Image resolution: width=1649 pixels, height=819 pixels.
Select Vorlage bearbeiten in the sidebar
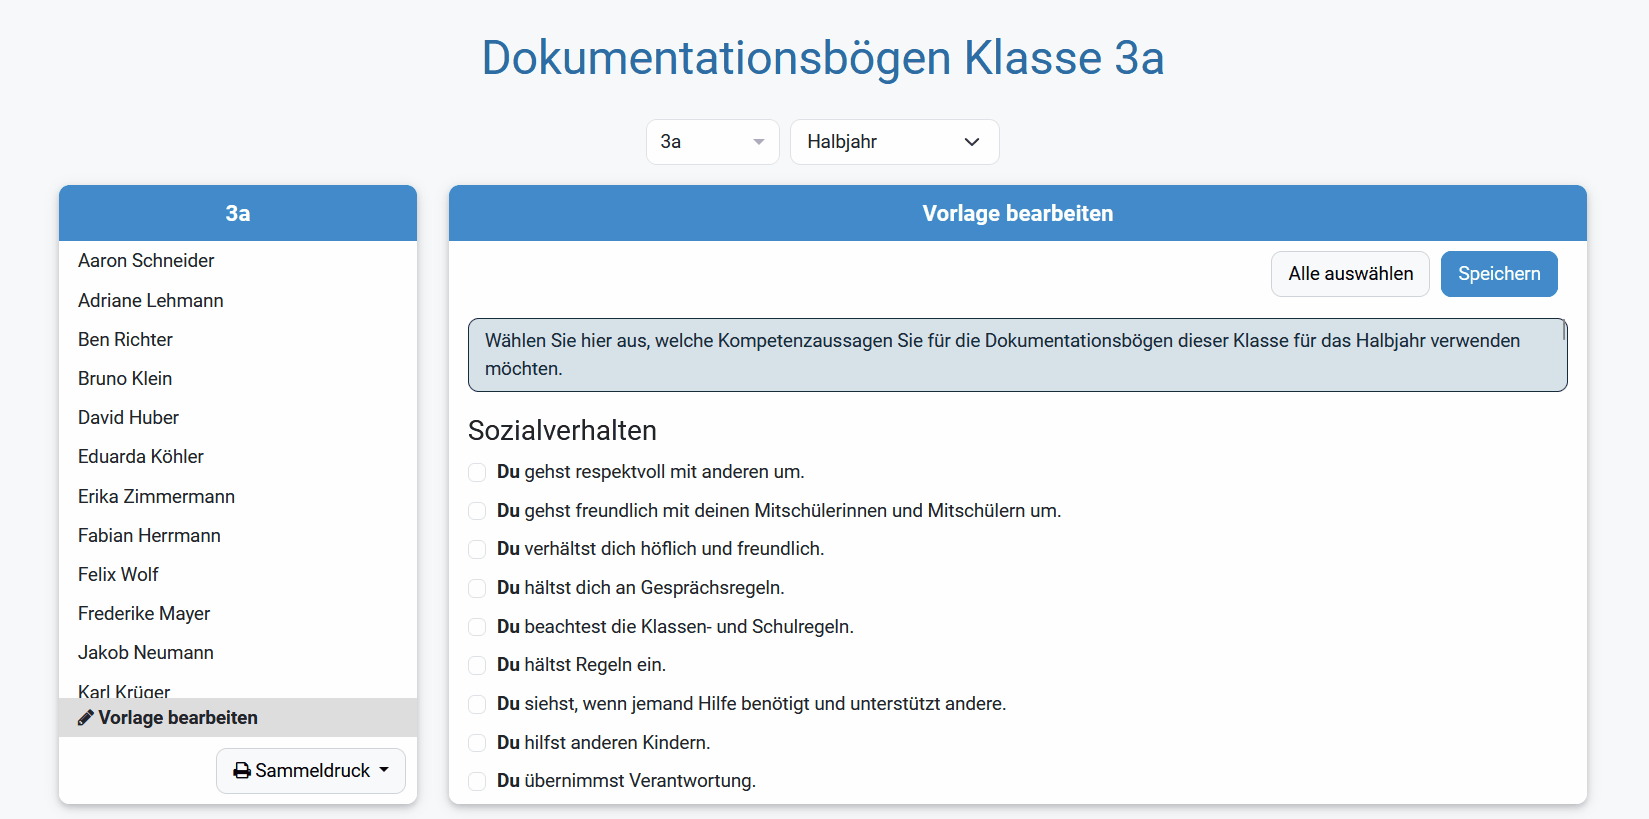point(238,718)
